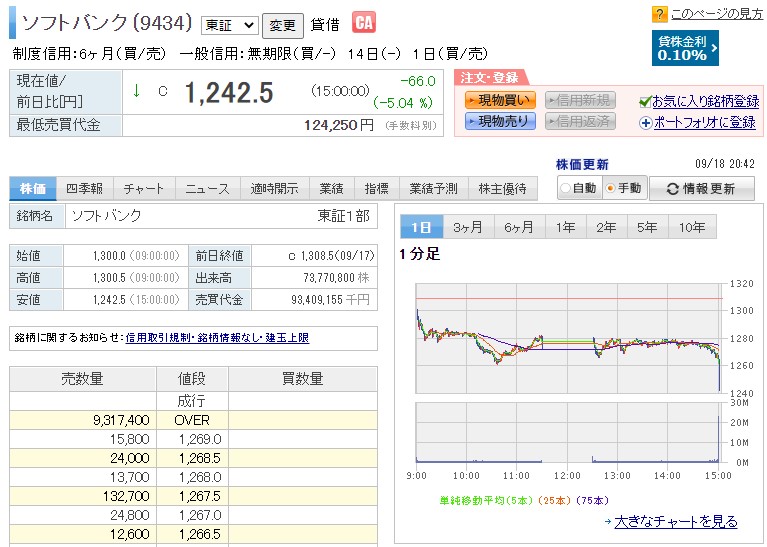Screen dimensions: 767x547
Task: Open the 業績 tab
Action: [332, 189]
